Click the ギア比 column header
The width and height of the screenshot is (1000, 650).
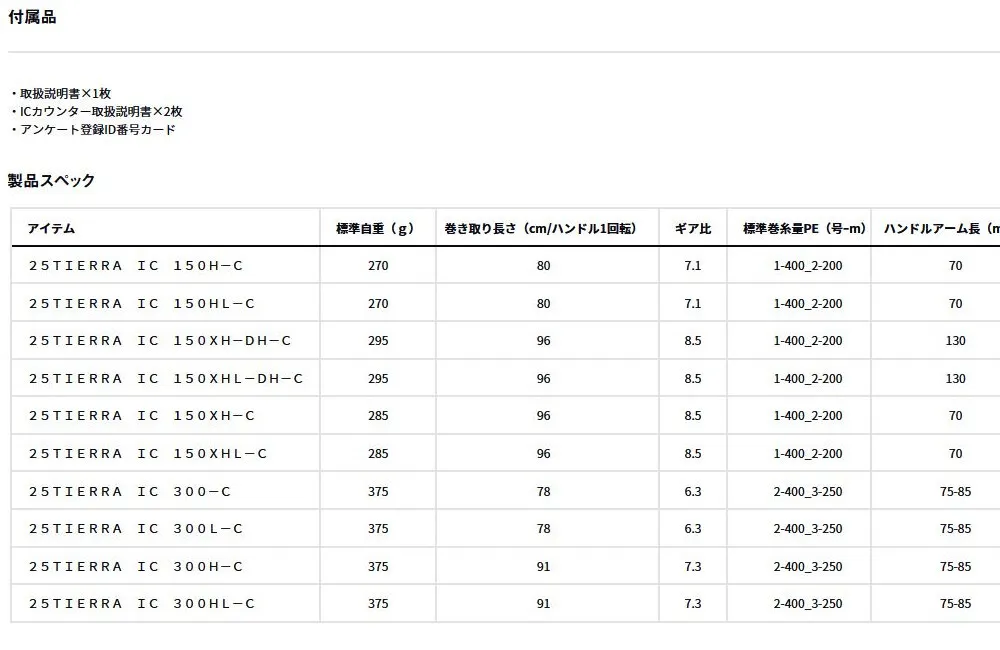point(693,228)
